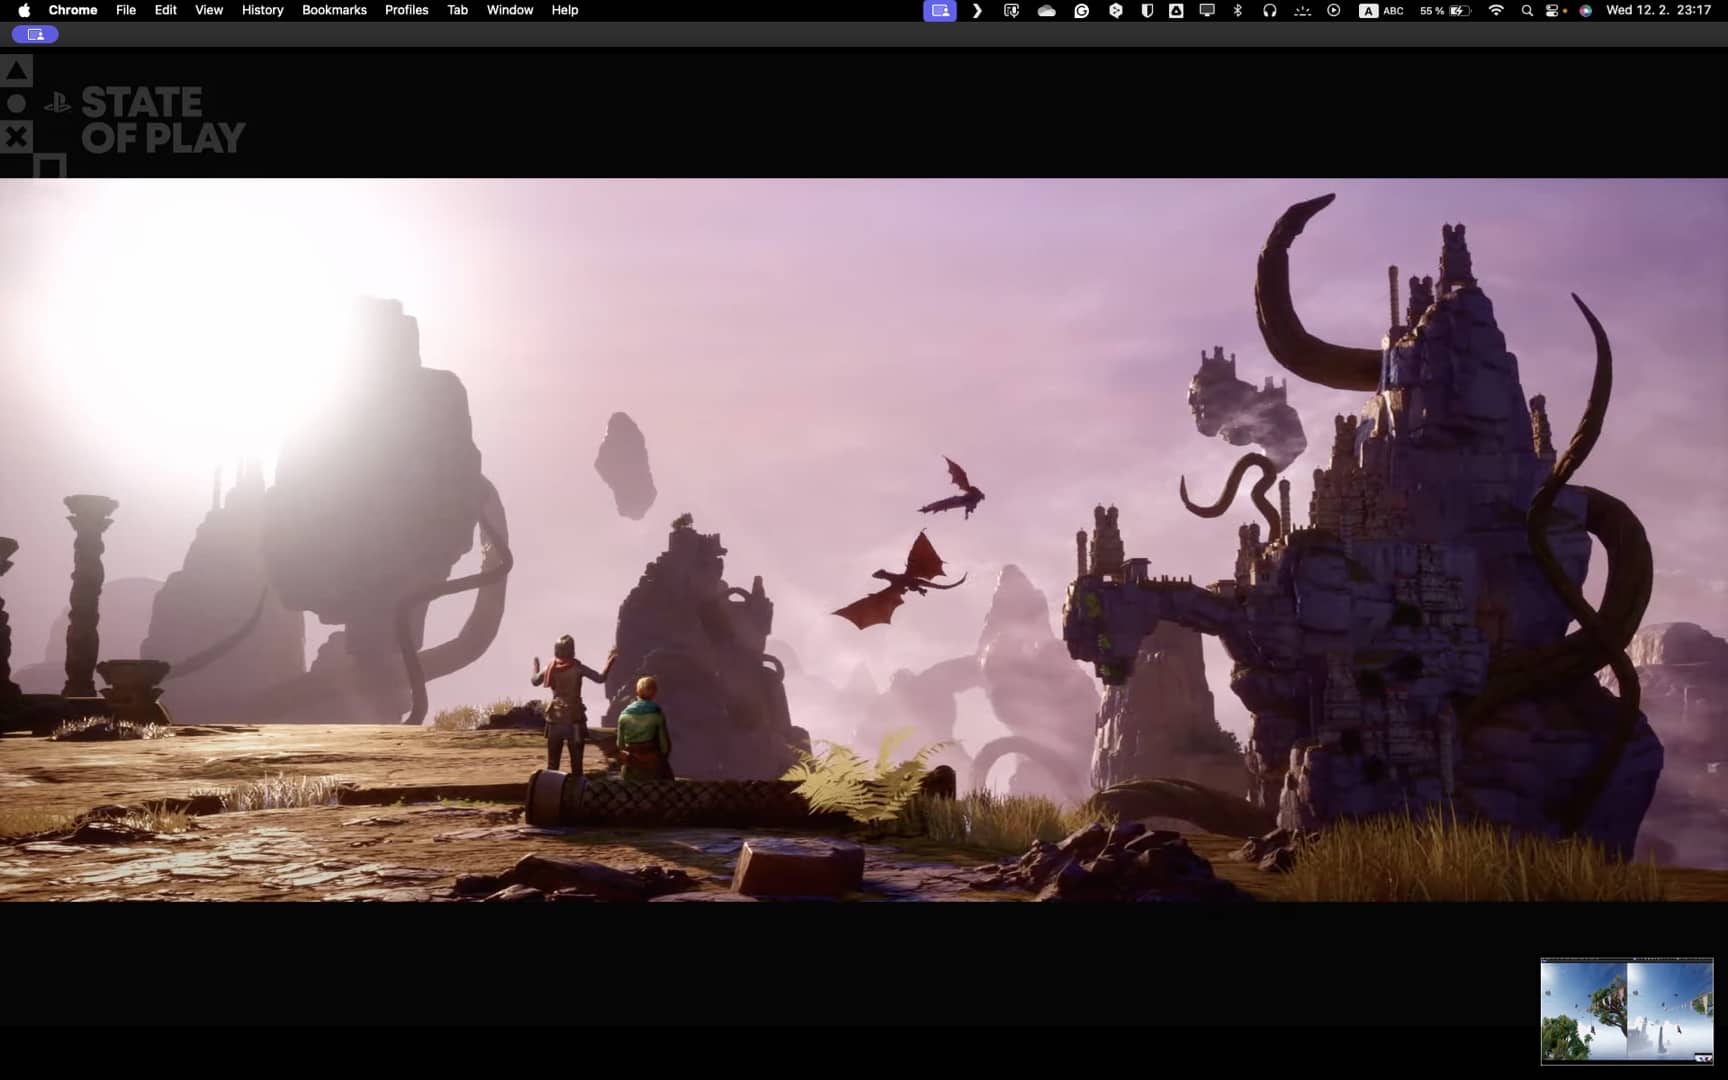1728x1080 pixels.
Task: Open the ABC input source menu
Action: [x=1381, y=10]
